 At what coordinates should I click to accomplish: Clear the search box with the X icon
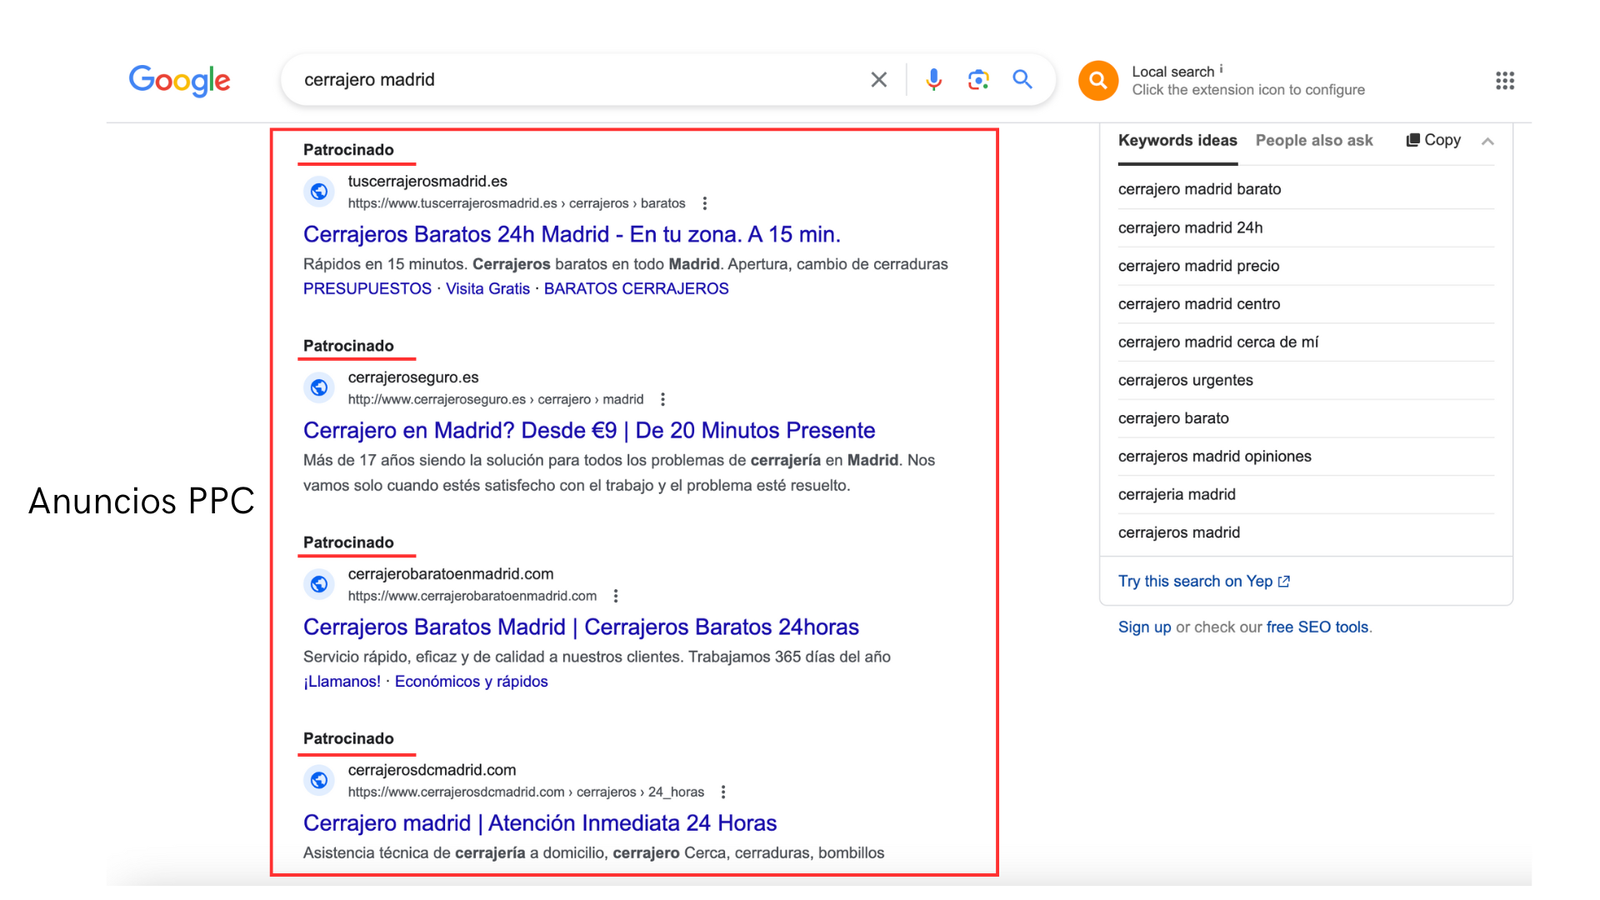879,79
